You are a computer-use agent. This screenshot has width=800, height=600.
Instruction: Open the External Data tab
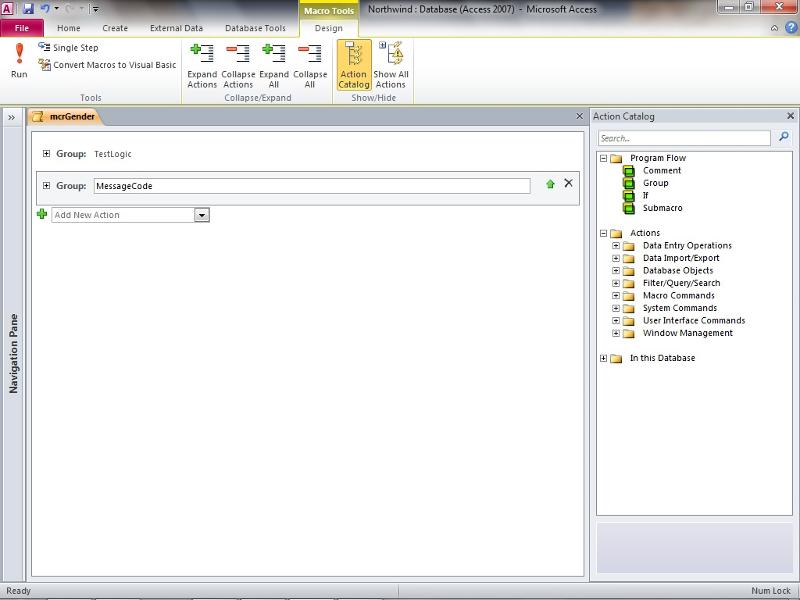(176, 28)
